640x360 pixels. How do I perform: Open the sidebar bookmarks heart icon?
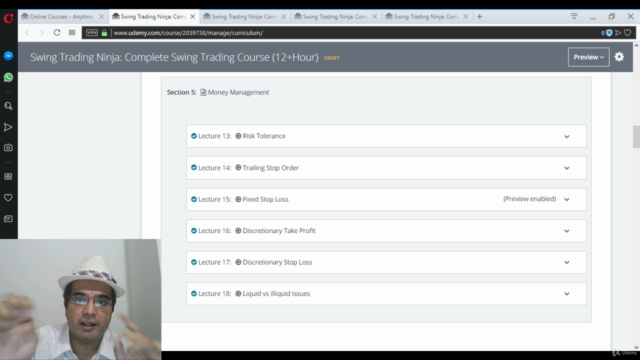(8, 198)
